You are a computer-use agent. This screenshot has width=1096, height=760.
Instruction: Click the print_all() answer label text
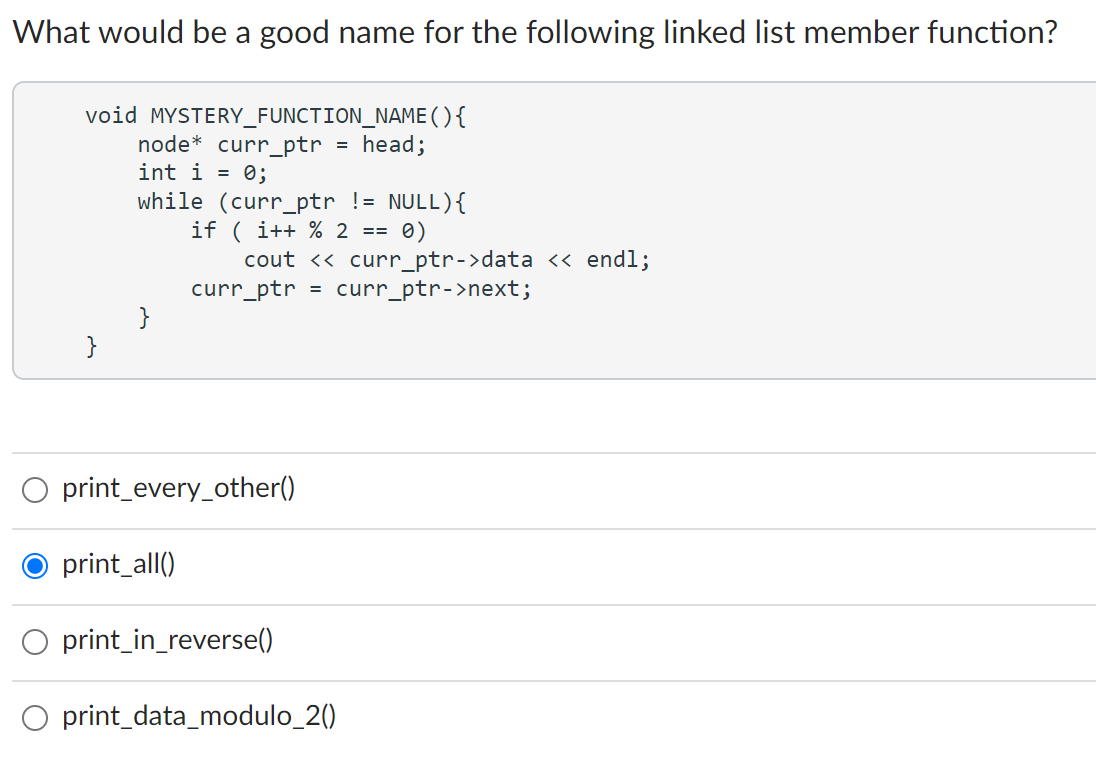[x=118, y=564]
